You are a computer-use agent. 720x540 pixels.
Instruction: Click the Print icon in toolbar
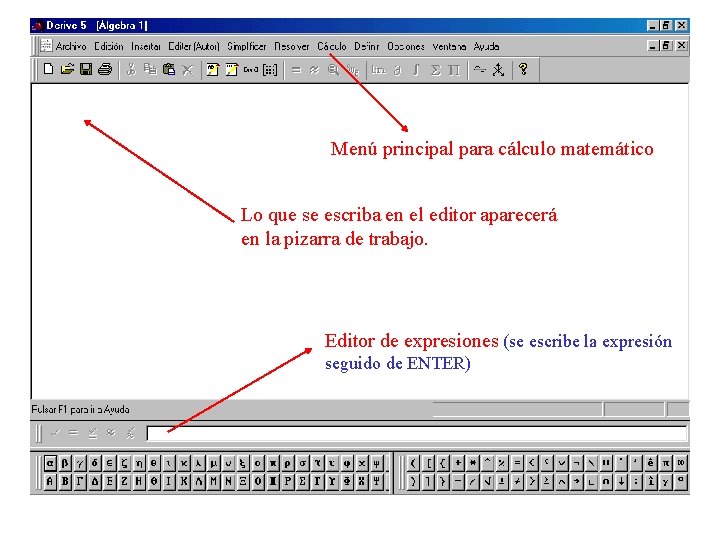coord(105,69)
